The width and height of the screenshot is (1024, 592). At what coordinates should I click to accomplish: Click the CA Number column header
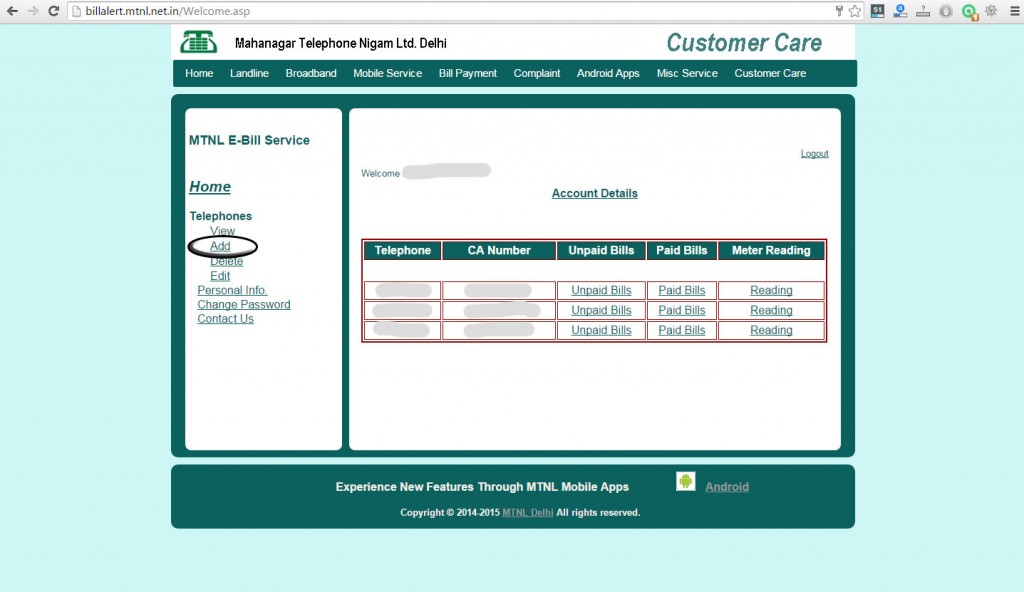pos(499,250)
